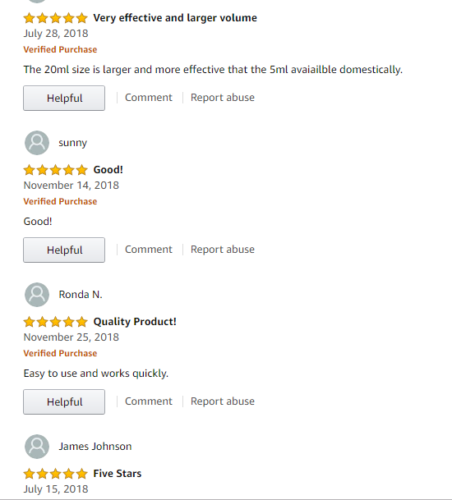Report abuse on Ronda N.'s review
The width and height of the screenshot is (452, 500).
222,401
